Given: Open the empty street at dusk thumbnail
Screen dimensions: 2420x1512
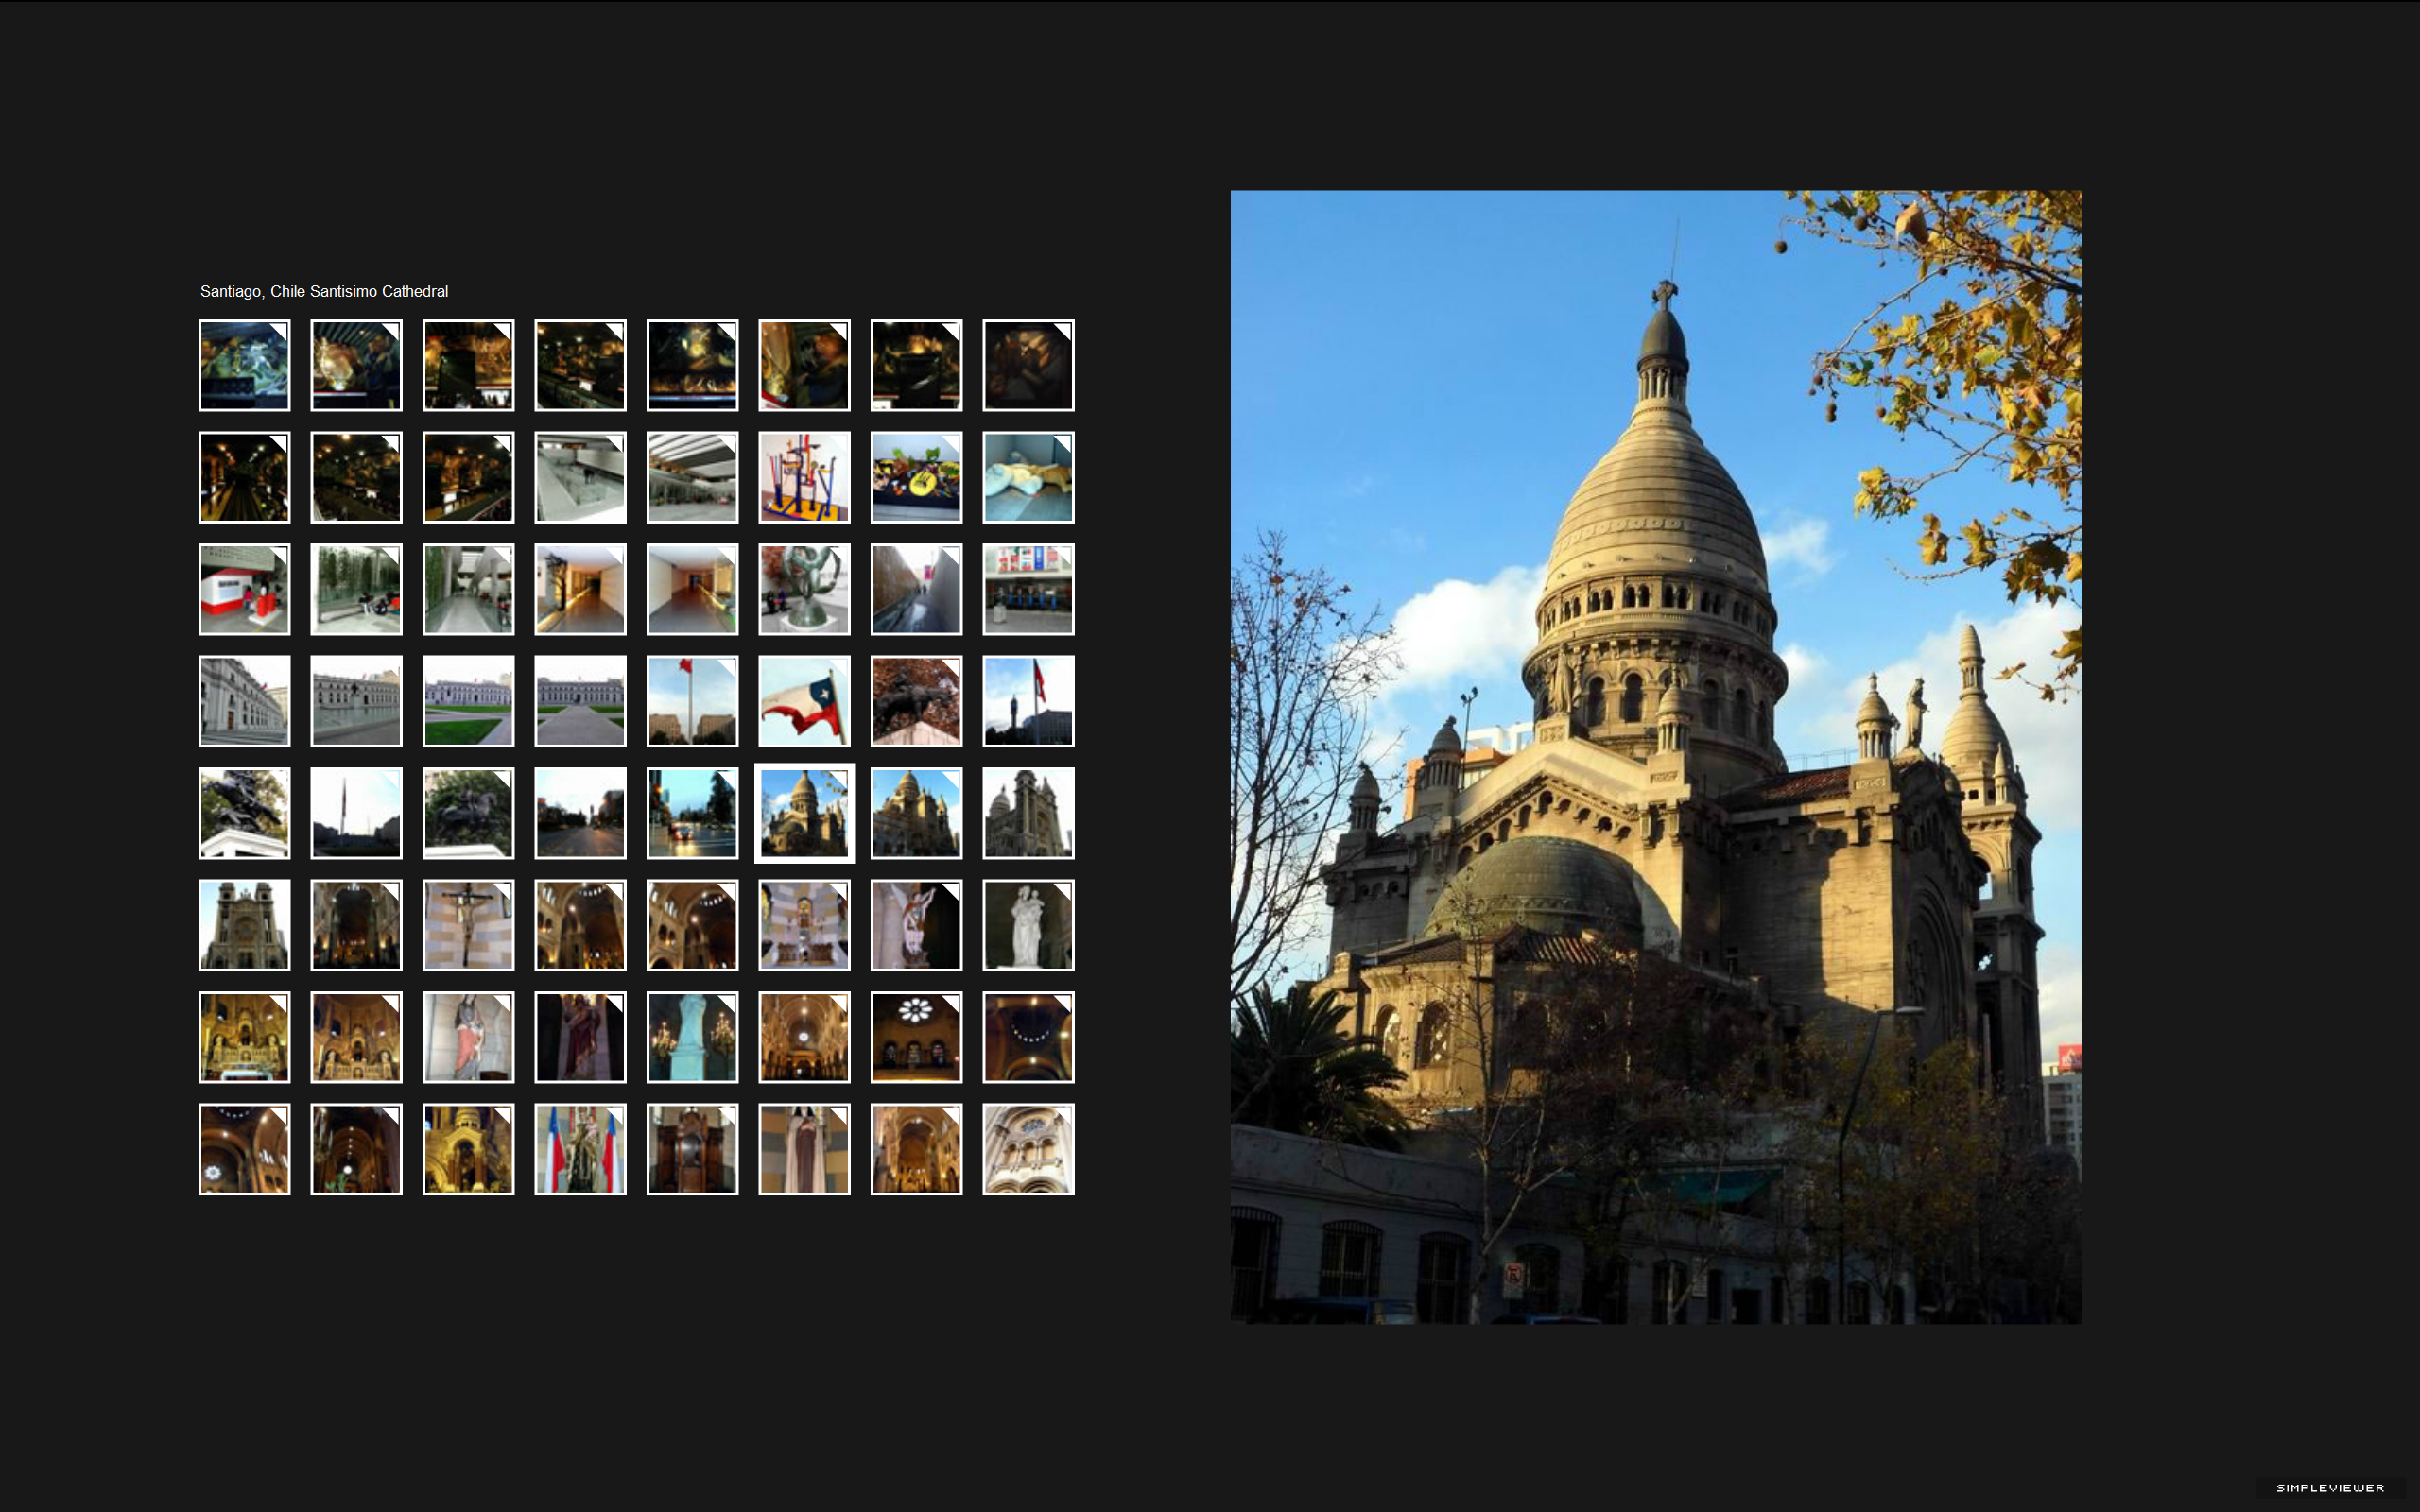Looking at the screenshot, I should (x=580, y=813).
